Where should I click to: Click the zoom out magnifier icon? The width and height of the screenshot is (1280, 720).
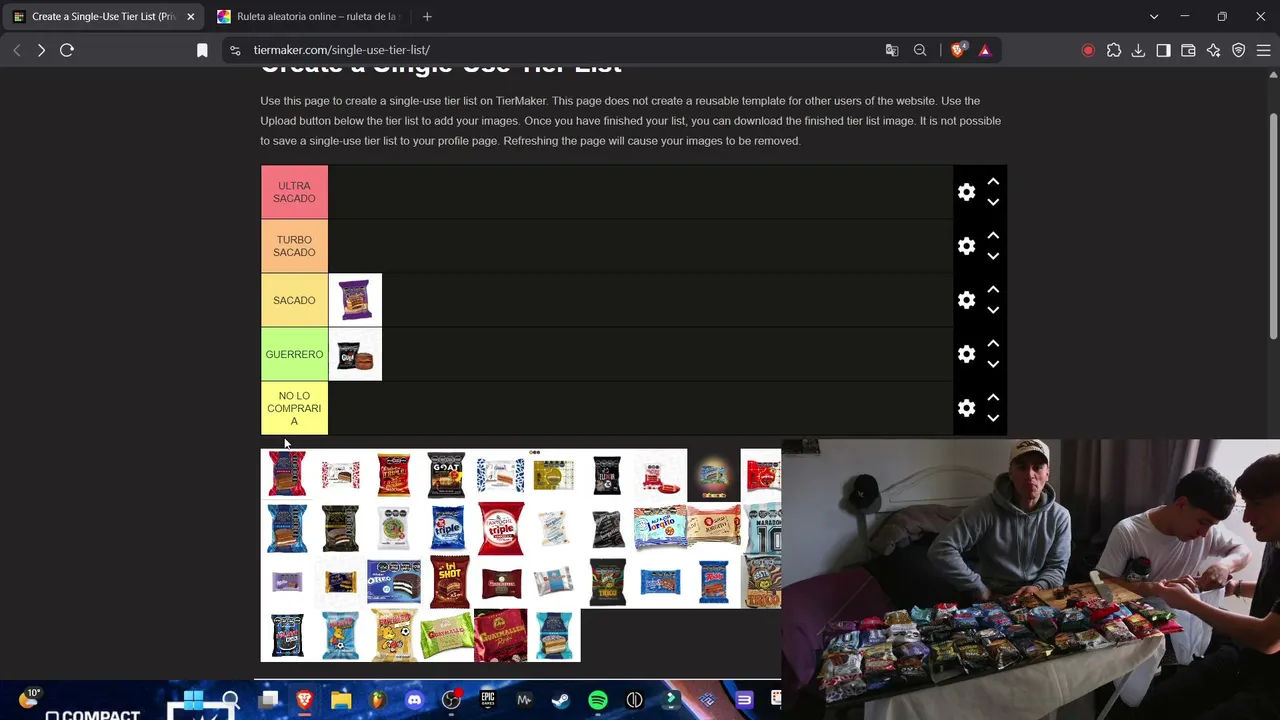[x=920, y=50]
